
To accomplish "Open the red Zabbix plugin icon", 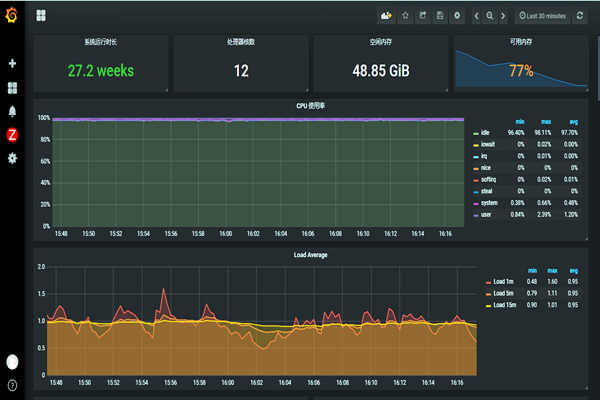I will point(12,134).
